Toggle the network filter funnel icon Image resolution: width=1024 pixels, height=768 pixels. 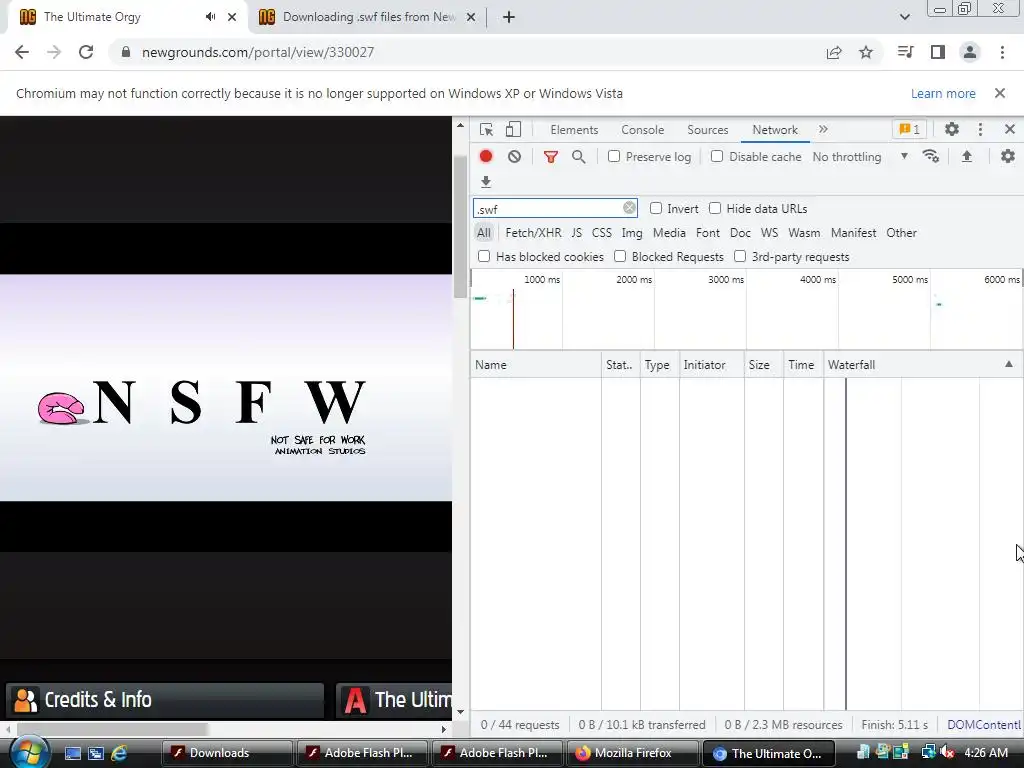[x=551, y=157]
